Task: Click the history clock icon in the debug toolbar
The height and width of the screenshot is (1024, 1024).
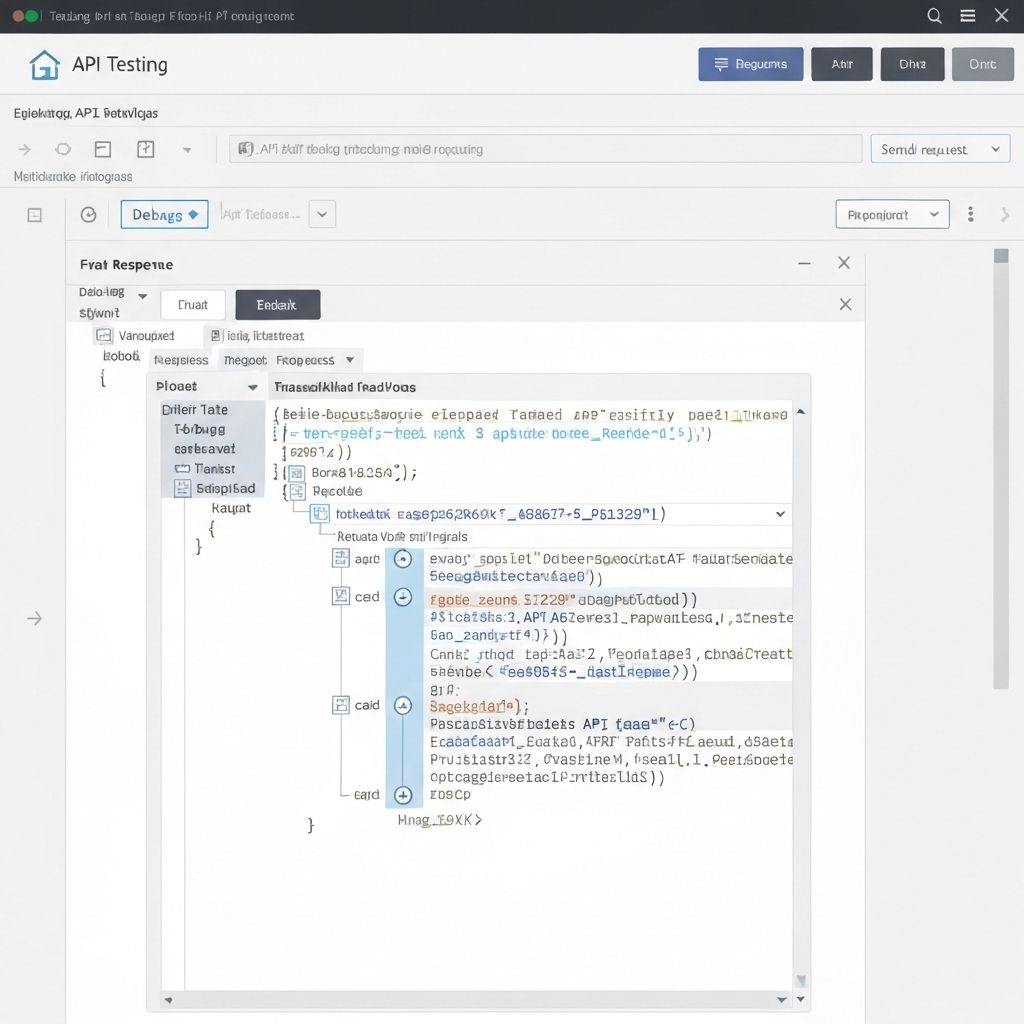Action: [88, 214]
